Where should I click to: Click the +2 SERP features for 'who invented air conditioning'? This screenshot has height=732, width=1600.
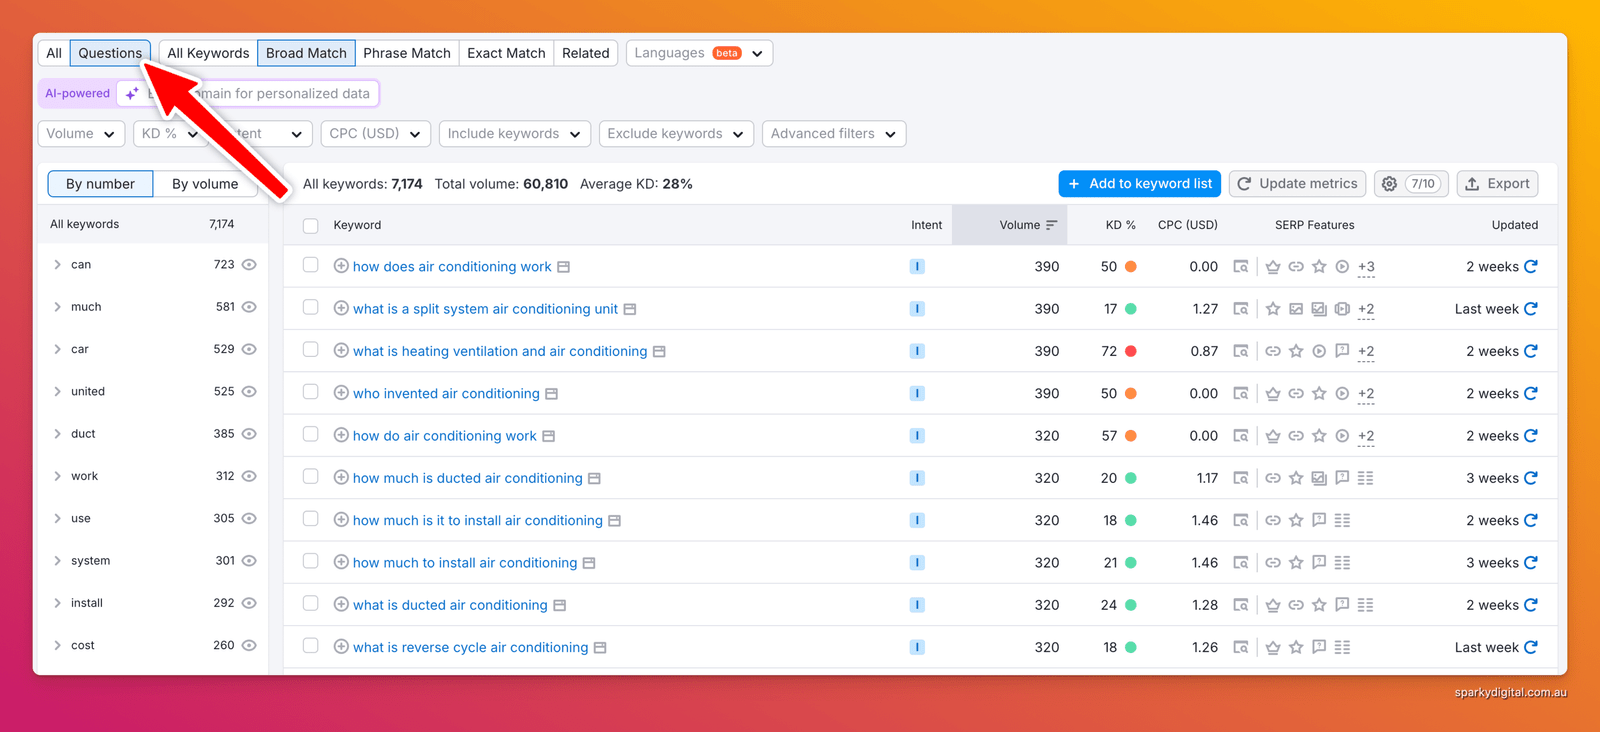coord(1366,394)
